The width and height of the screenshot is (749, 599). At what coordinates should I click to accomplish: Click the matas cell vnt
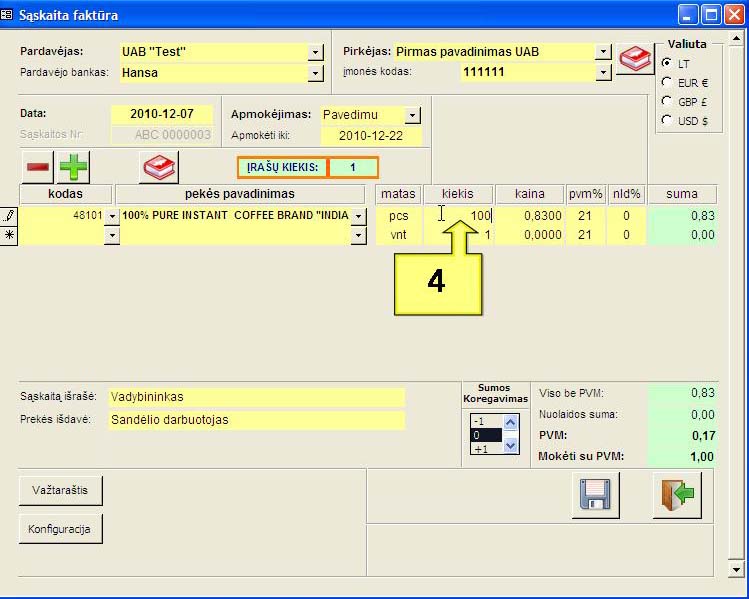[x=398, y=235]
